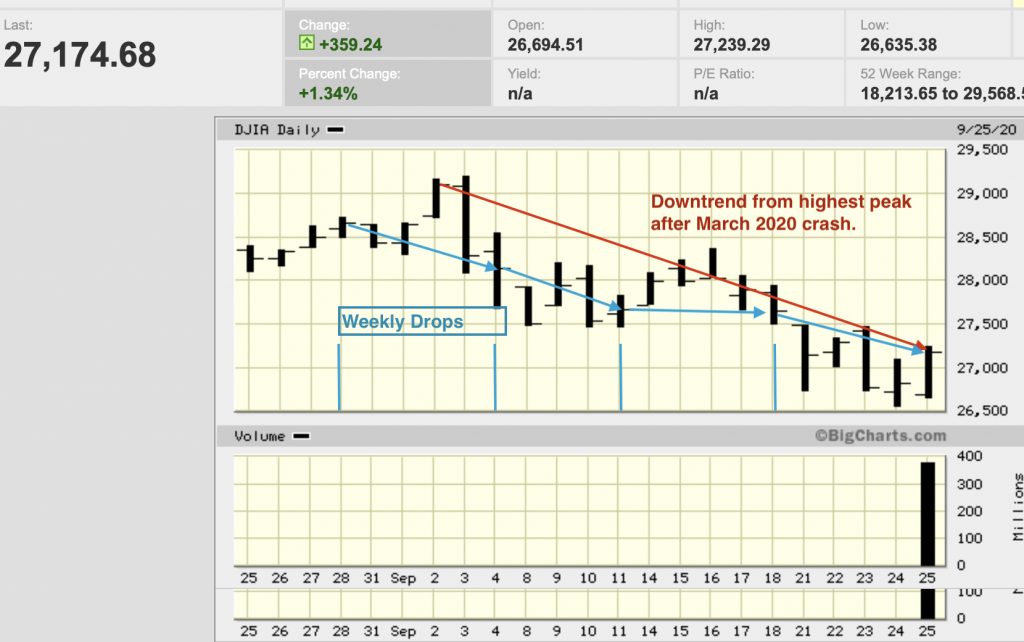Open the BigCharts.com watermark link
Viewport: 1024px width, 642px height.
pos(879,436)
